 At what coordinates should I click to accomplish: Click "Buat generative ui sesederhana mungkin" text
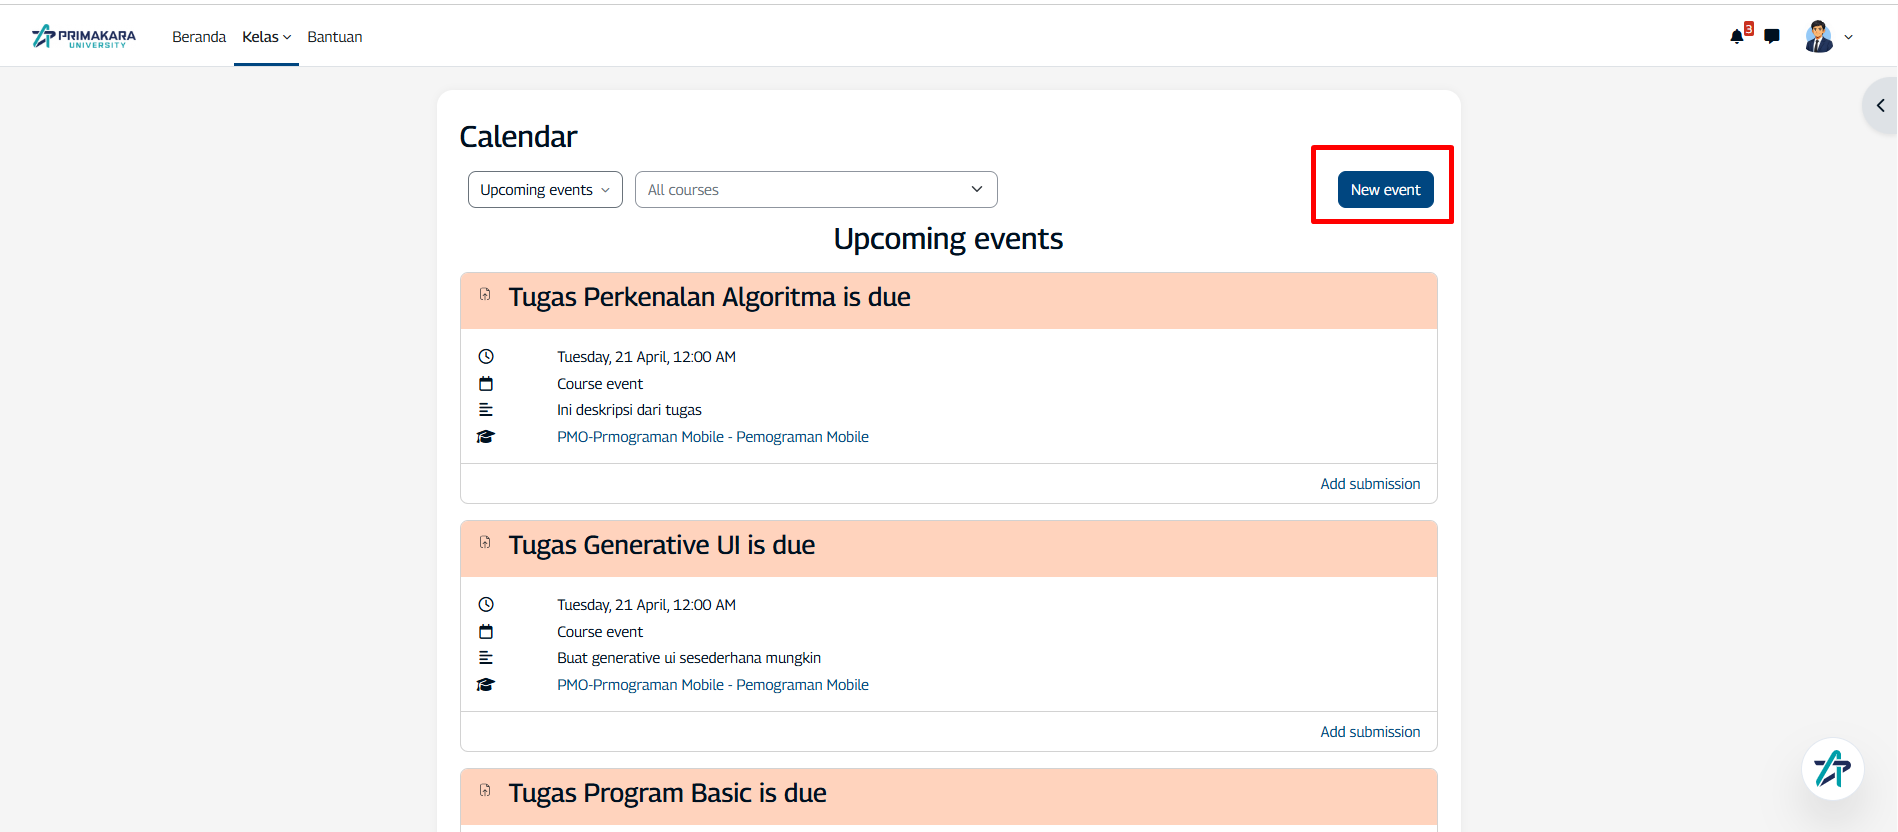[x=689, y=658]
